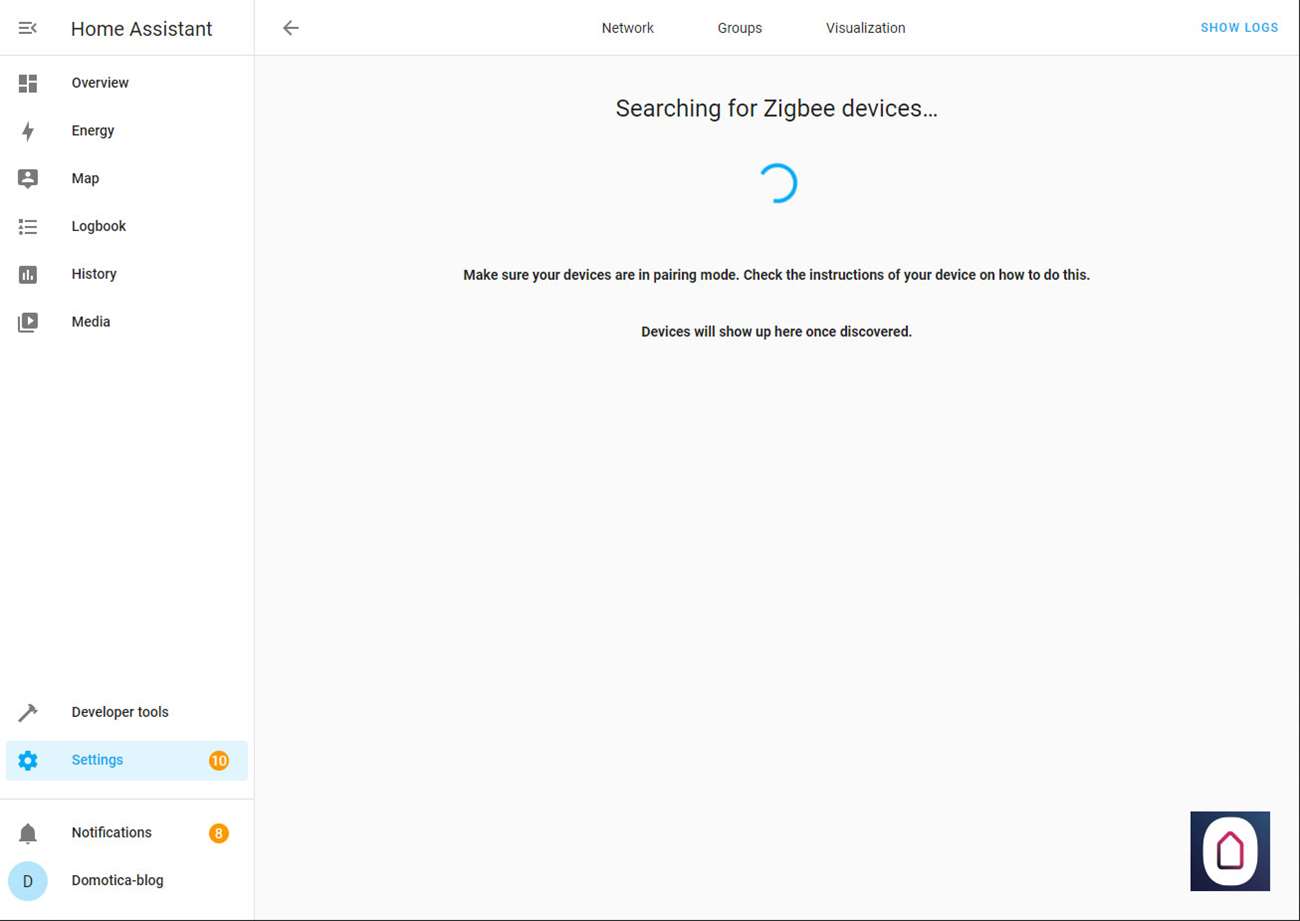
Task: Open the Overview menu item
Action: coord(127,83)
